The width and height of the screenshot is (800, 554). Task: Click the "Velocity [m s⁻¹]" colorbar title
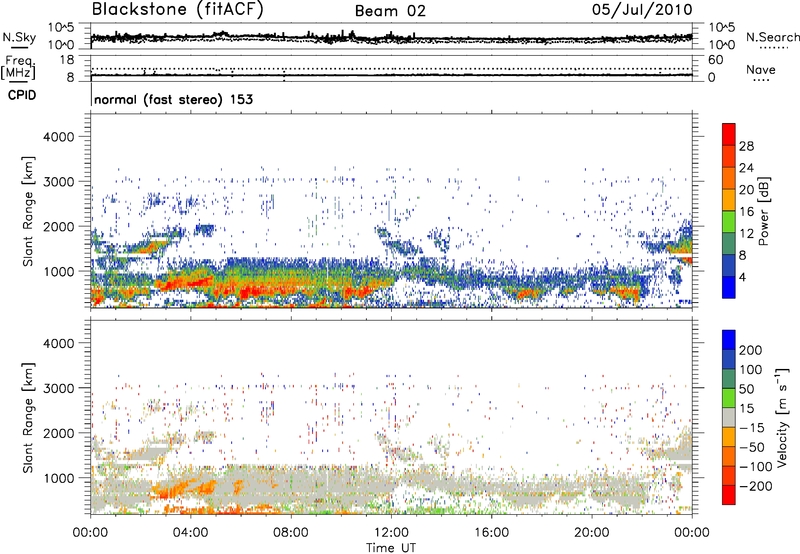point(782,417)
